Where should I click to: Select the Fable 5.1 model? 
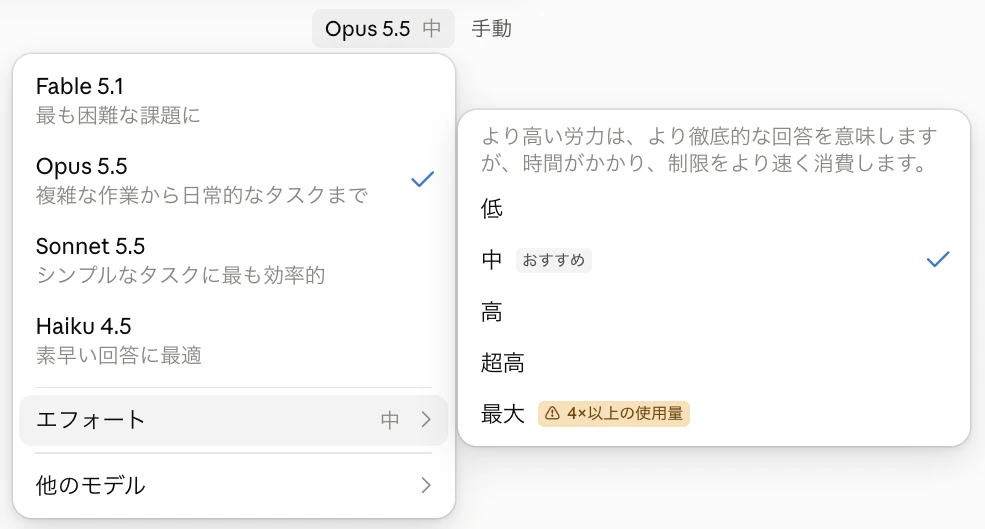tap(234, 100)
